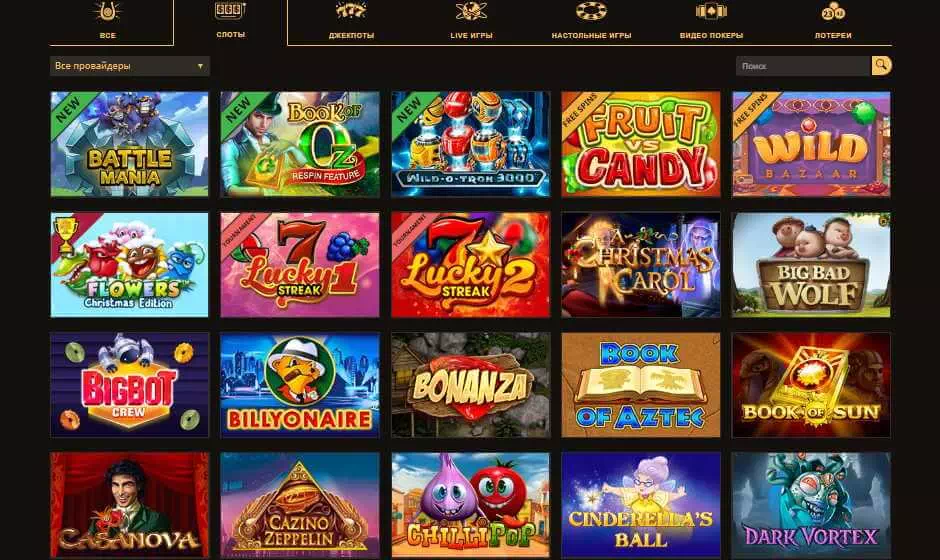Click the Поиск search field
The width and height of the screenshot is (940, 560).
tap(803, 66)
